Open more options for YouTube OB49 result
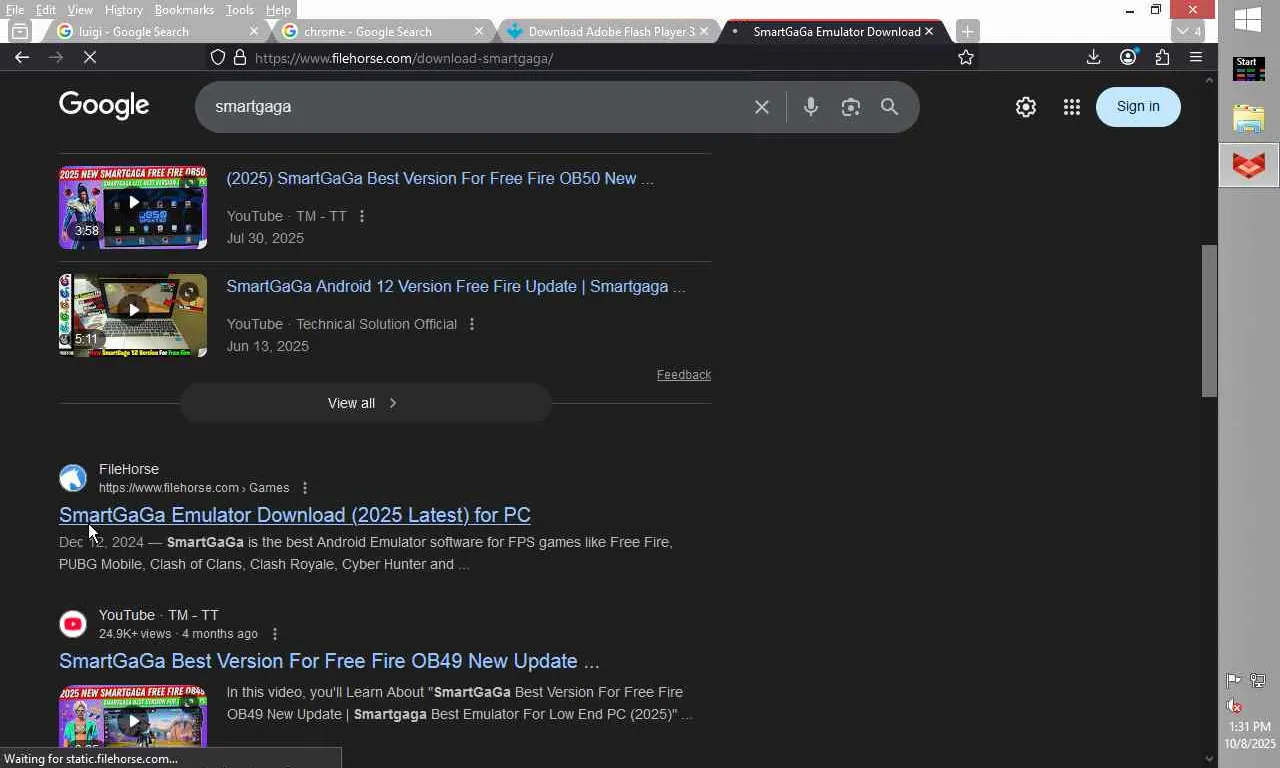The image size is (1280, 768). tap(275, 634)
